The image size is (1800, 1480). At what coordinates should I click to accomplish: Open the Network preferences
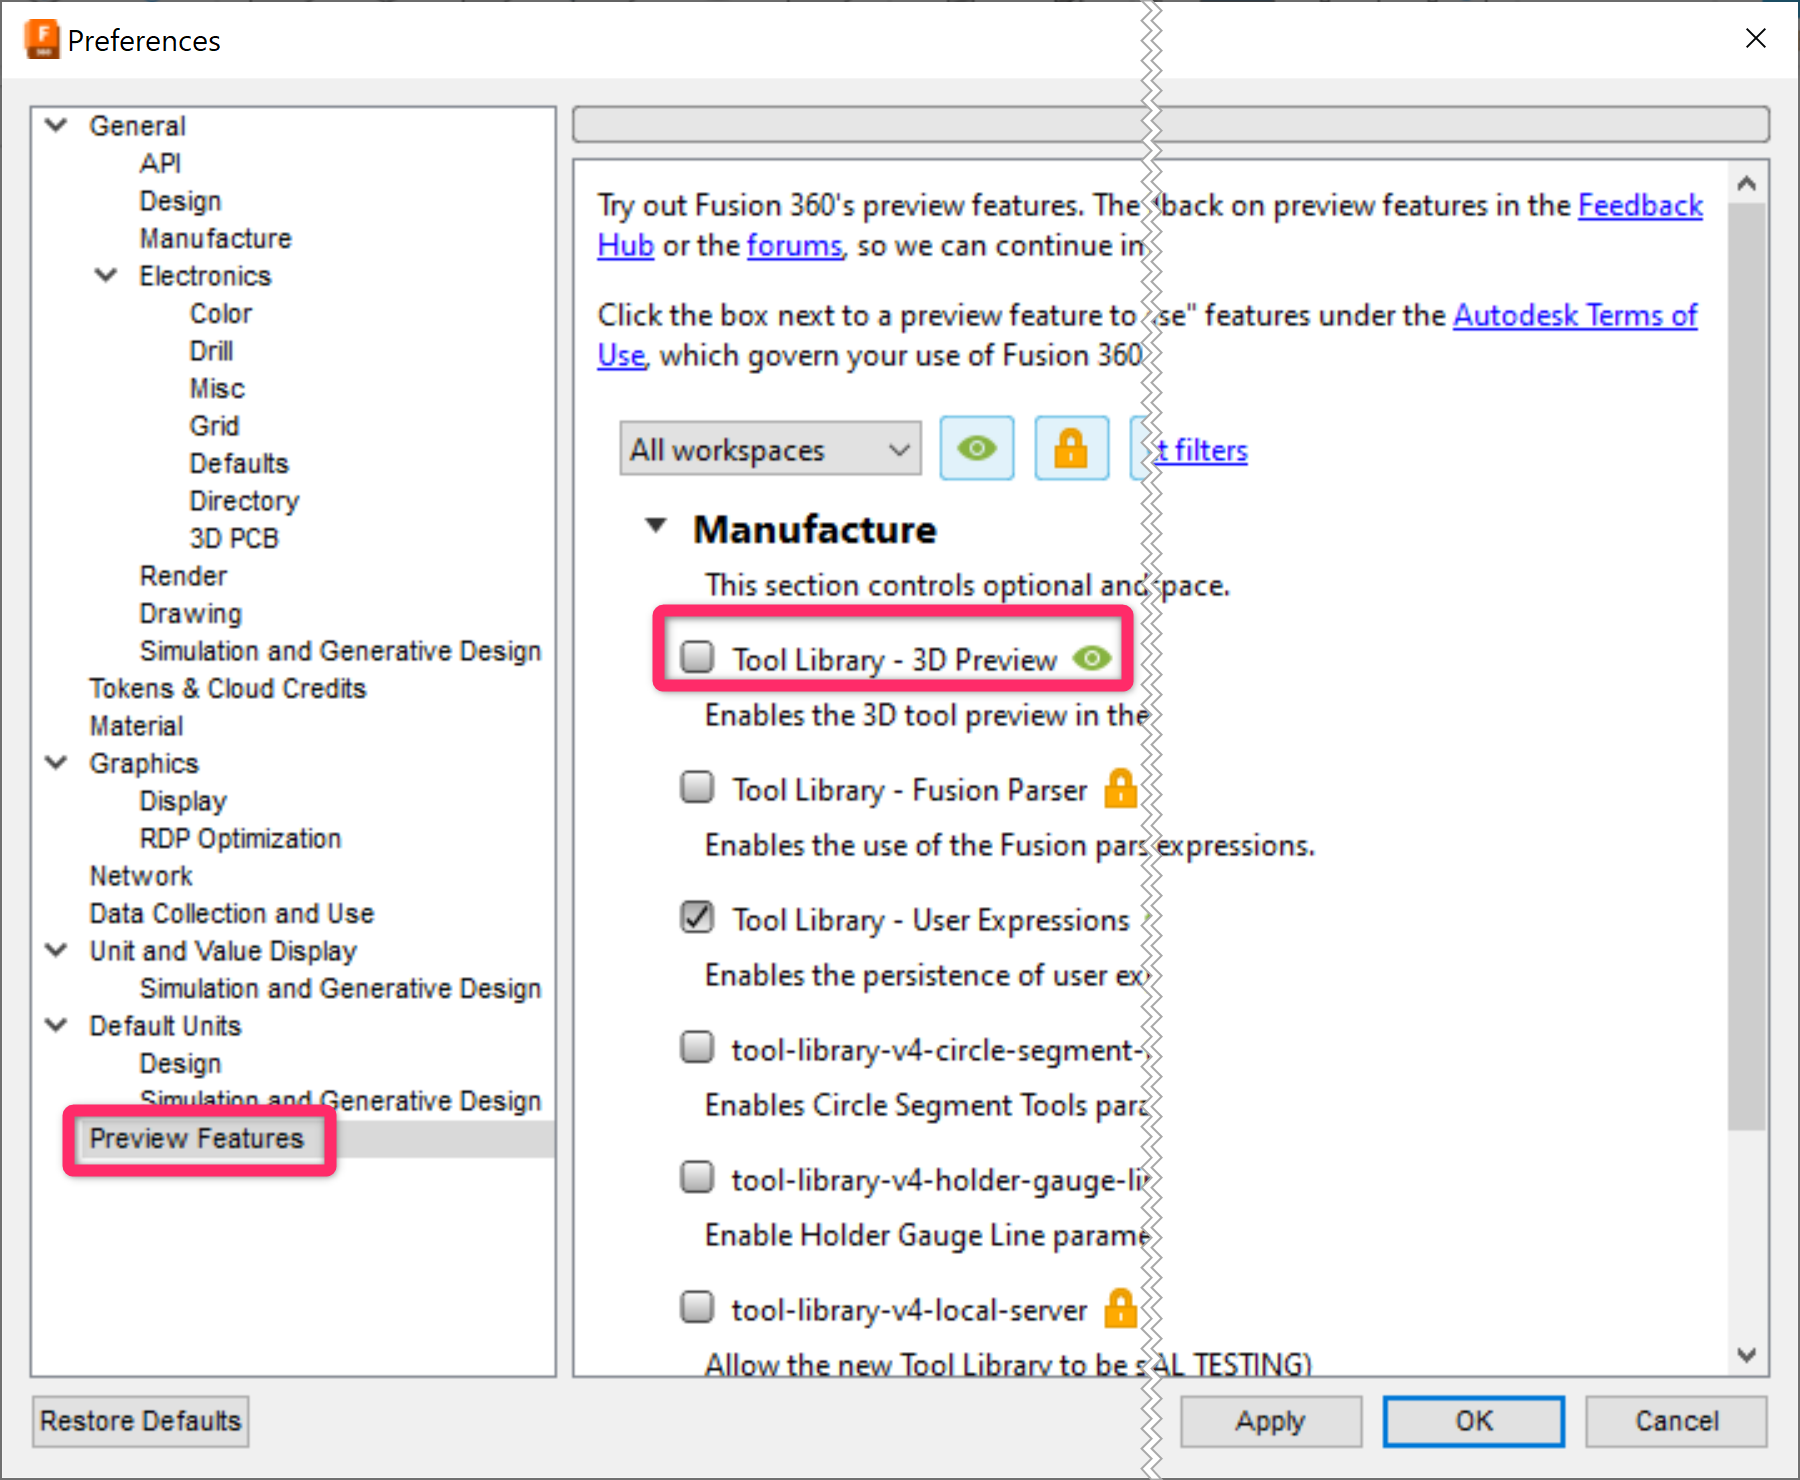141,876
